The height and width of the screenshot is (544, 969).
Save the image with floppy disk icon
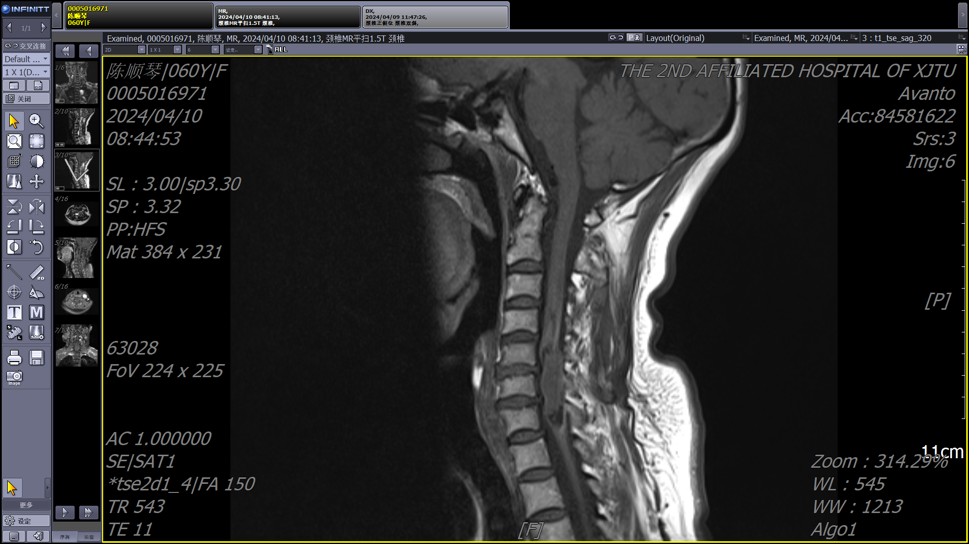(x=36, y=357)
